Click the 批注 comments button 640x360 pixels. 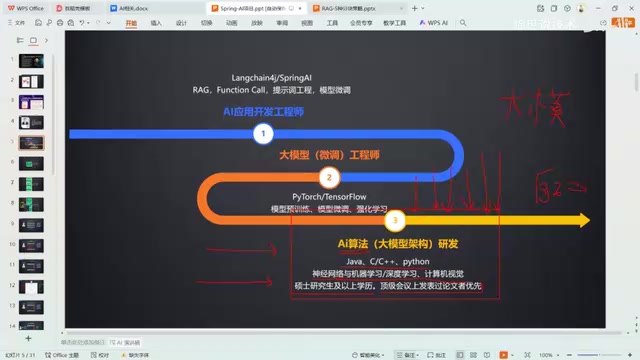[436, 355]
